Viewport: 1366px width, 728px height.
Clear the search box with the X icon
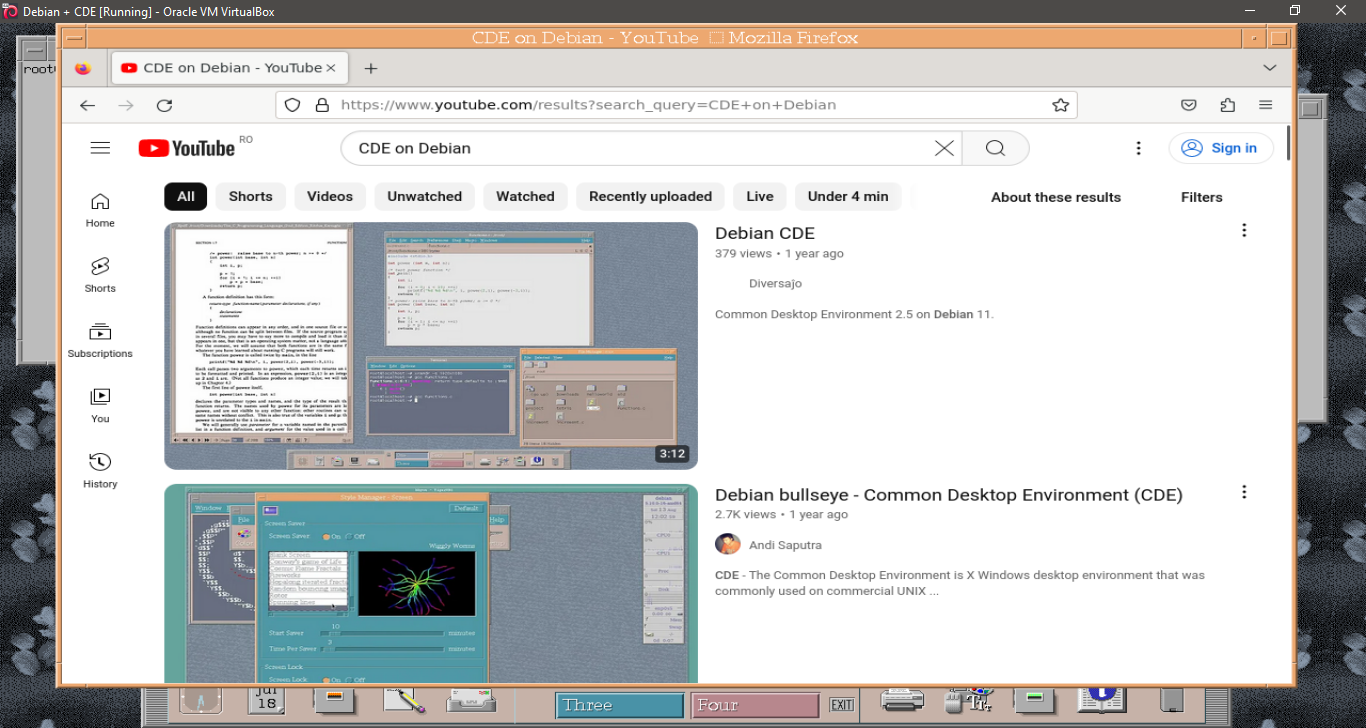[x=943, y=148]
